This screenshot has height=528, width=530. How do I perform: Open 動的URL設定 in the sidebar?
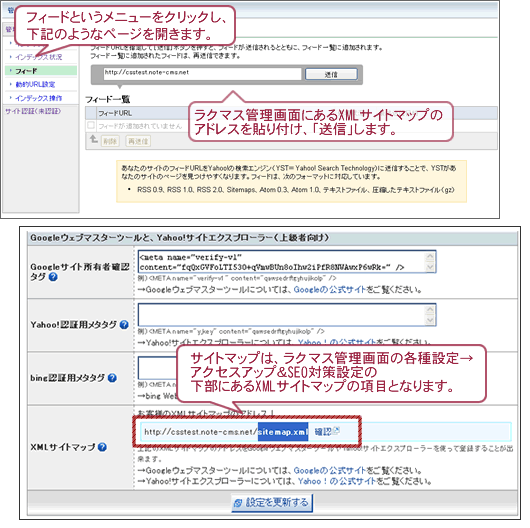(35, 85)
